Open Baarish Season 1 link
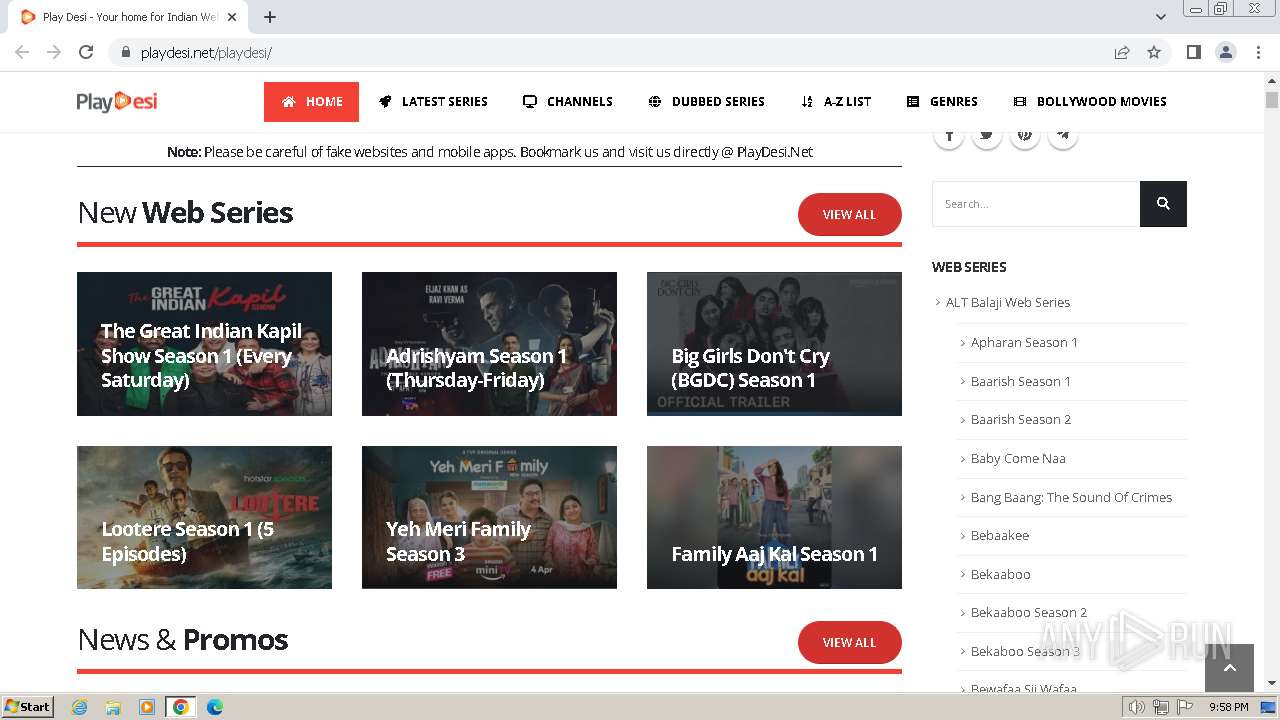The width and height of the screenshot is (1280, 720). click(1020, 381)
